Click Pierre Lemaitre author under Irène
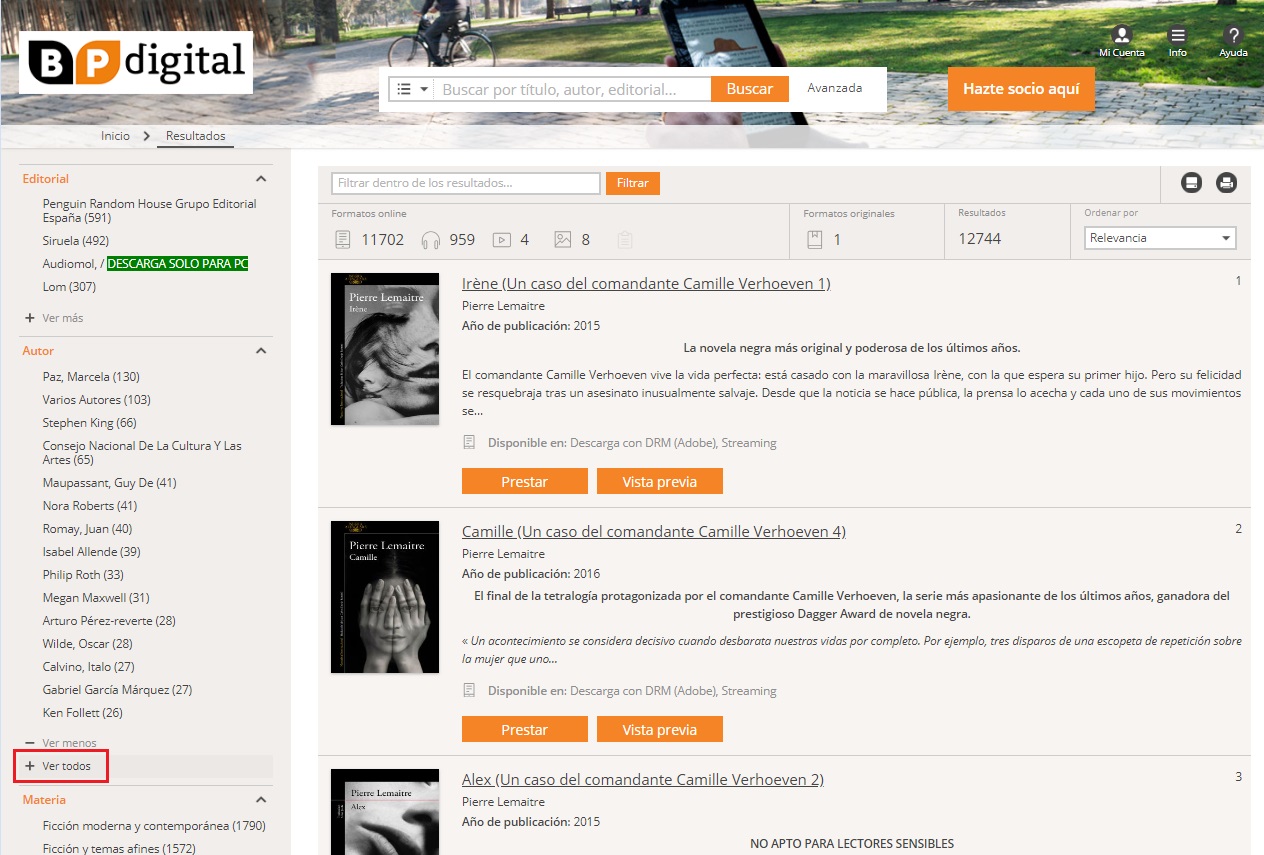This screenshot has width=1264, height=855. coord(503,306)
